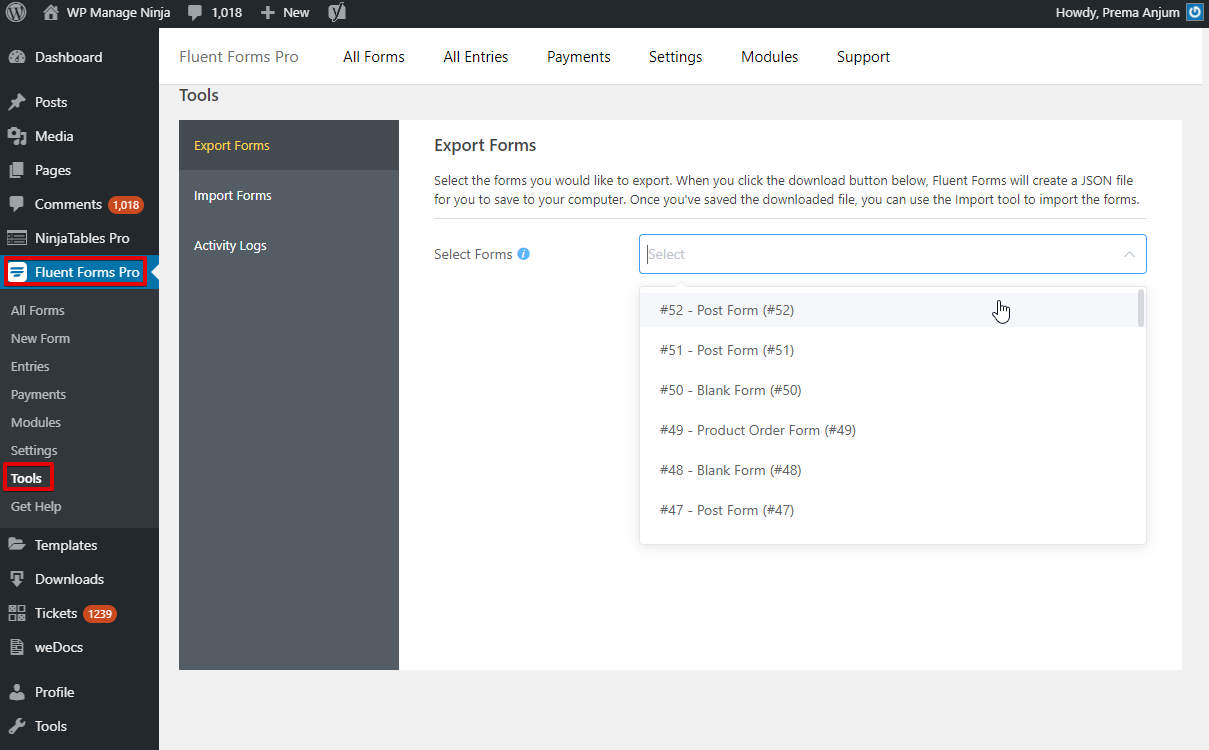The width and height of the screenshot is (1209, 750).
Task: Click the NinjaTables Pro table icon
Action: click(x=17, y=238)
